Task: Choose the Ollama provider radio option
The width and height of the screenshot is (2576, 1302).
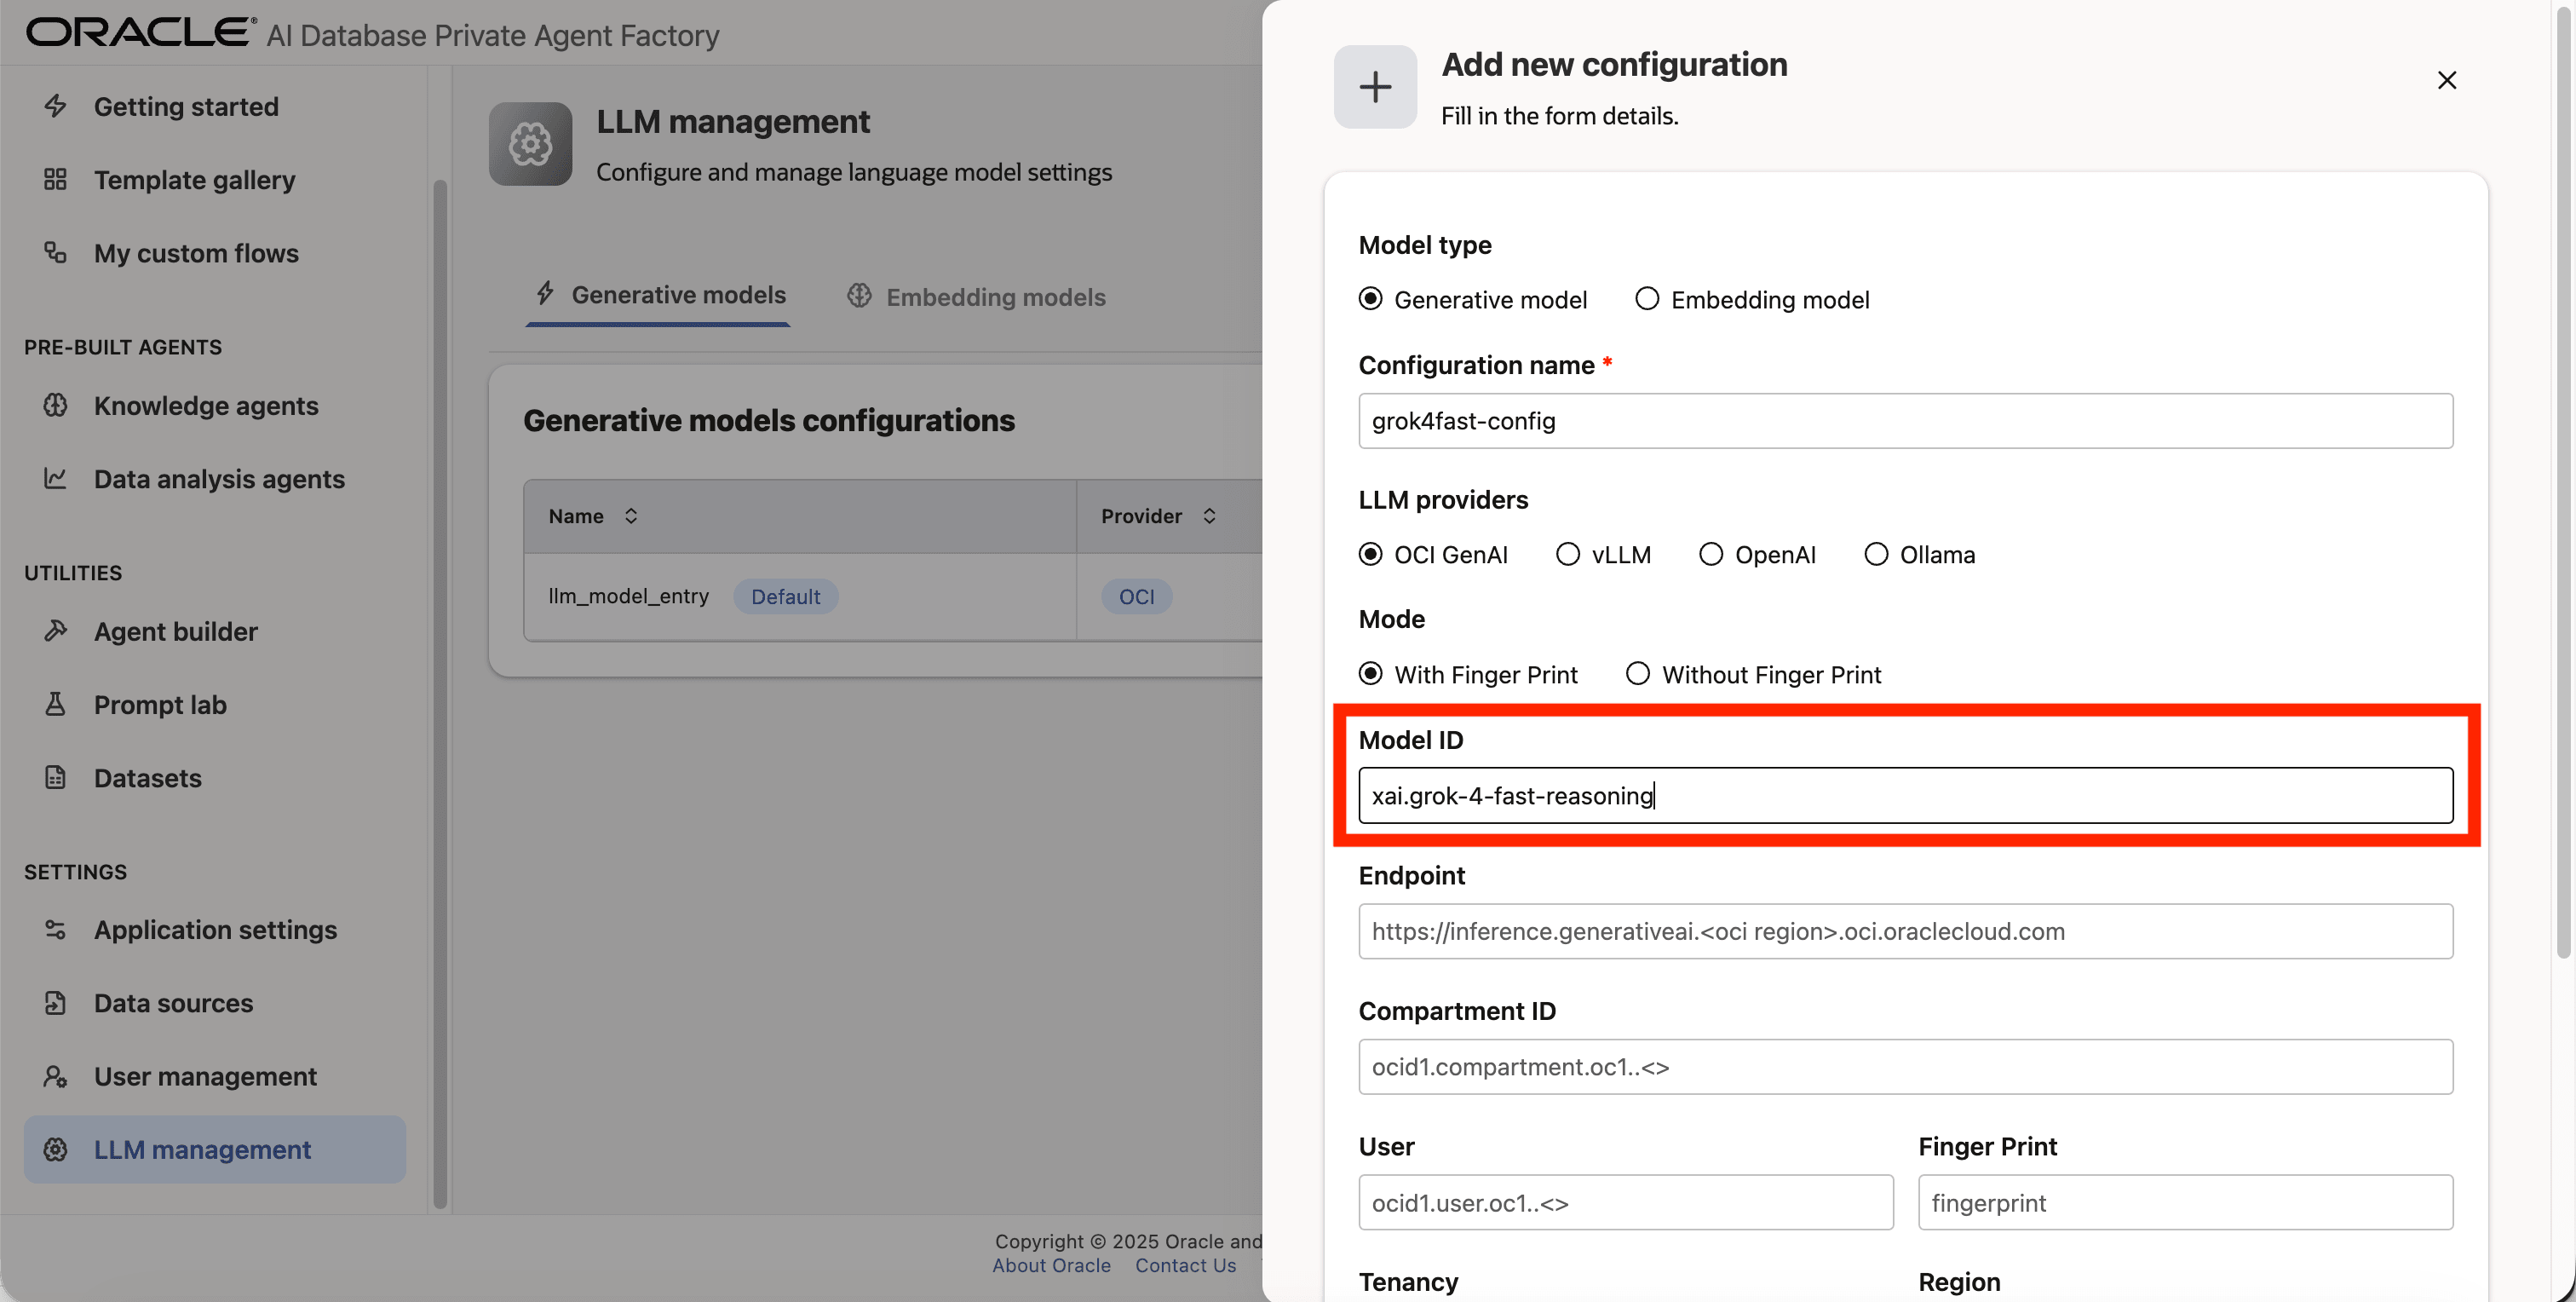Action: [1875, 554]
